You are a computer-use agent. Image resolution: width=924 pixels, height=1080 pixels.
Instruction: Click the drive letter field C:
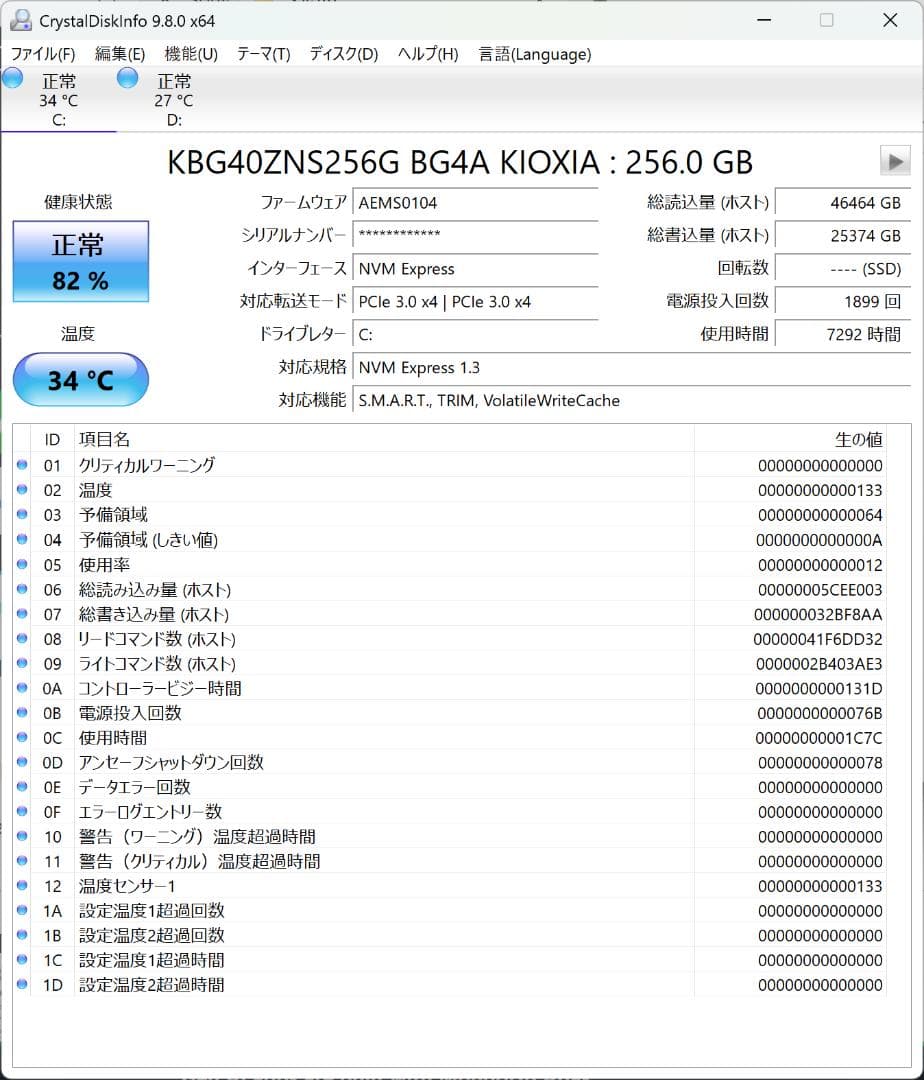(475, 335)
